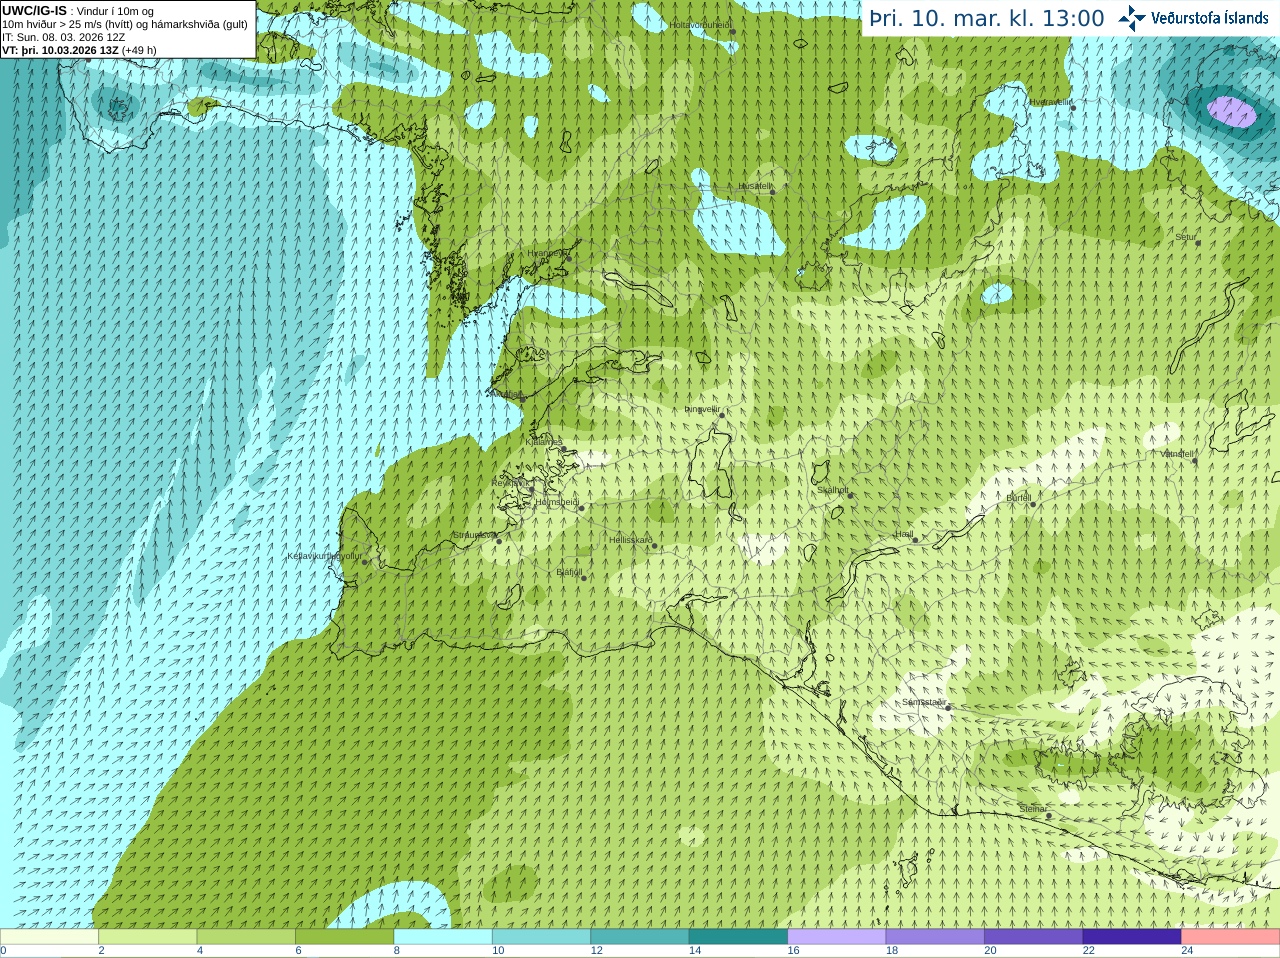The width and height of the screenshot is (1280, 958).
Task: Select the 0–2 m/s pale legend swatch
Action: 49,937
